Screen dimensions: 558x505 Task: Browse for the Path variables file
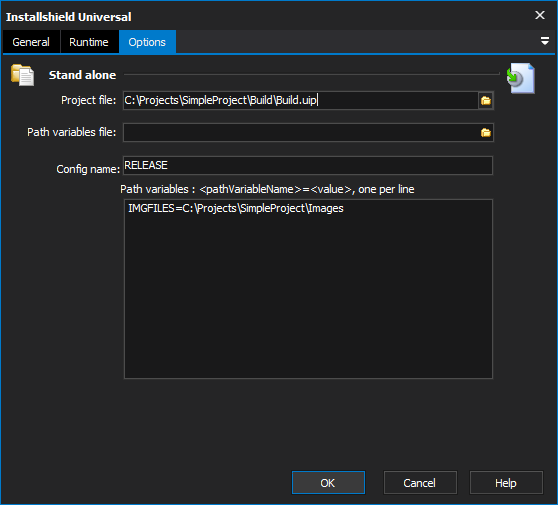(486, 133)
